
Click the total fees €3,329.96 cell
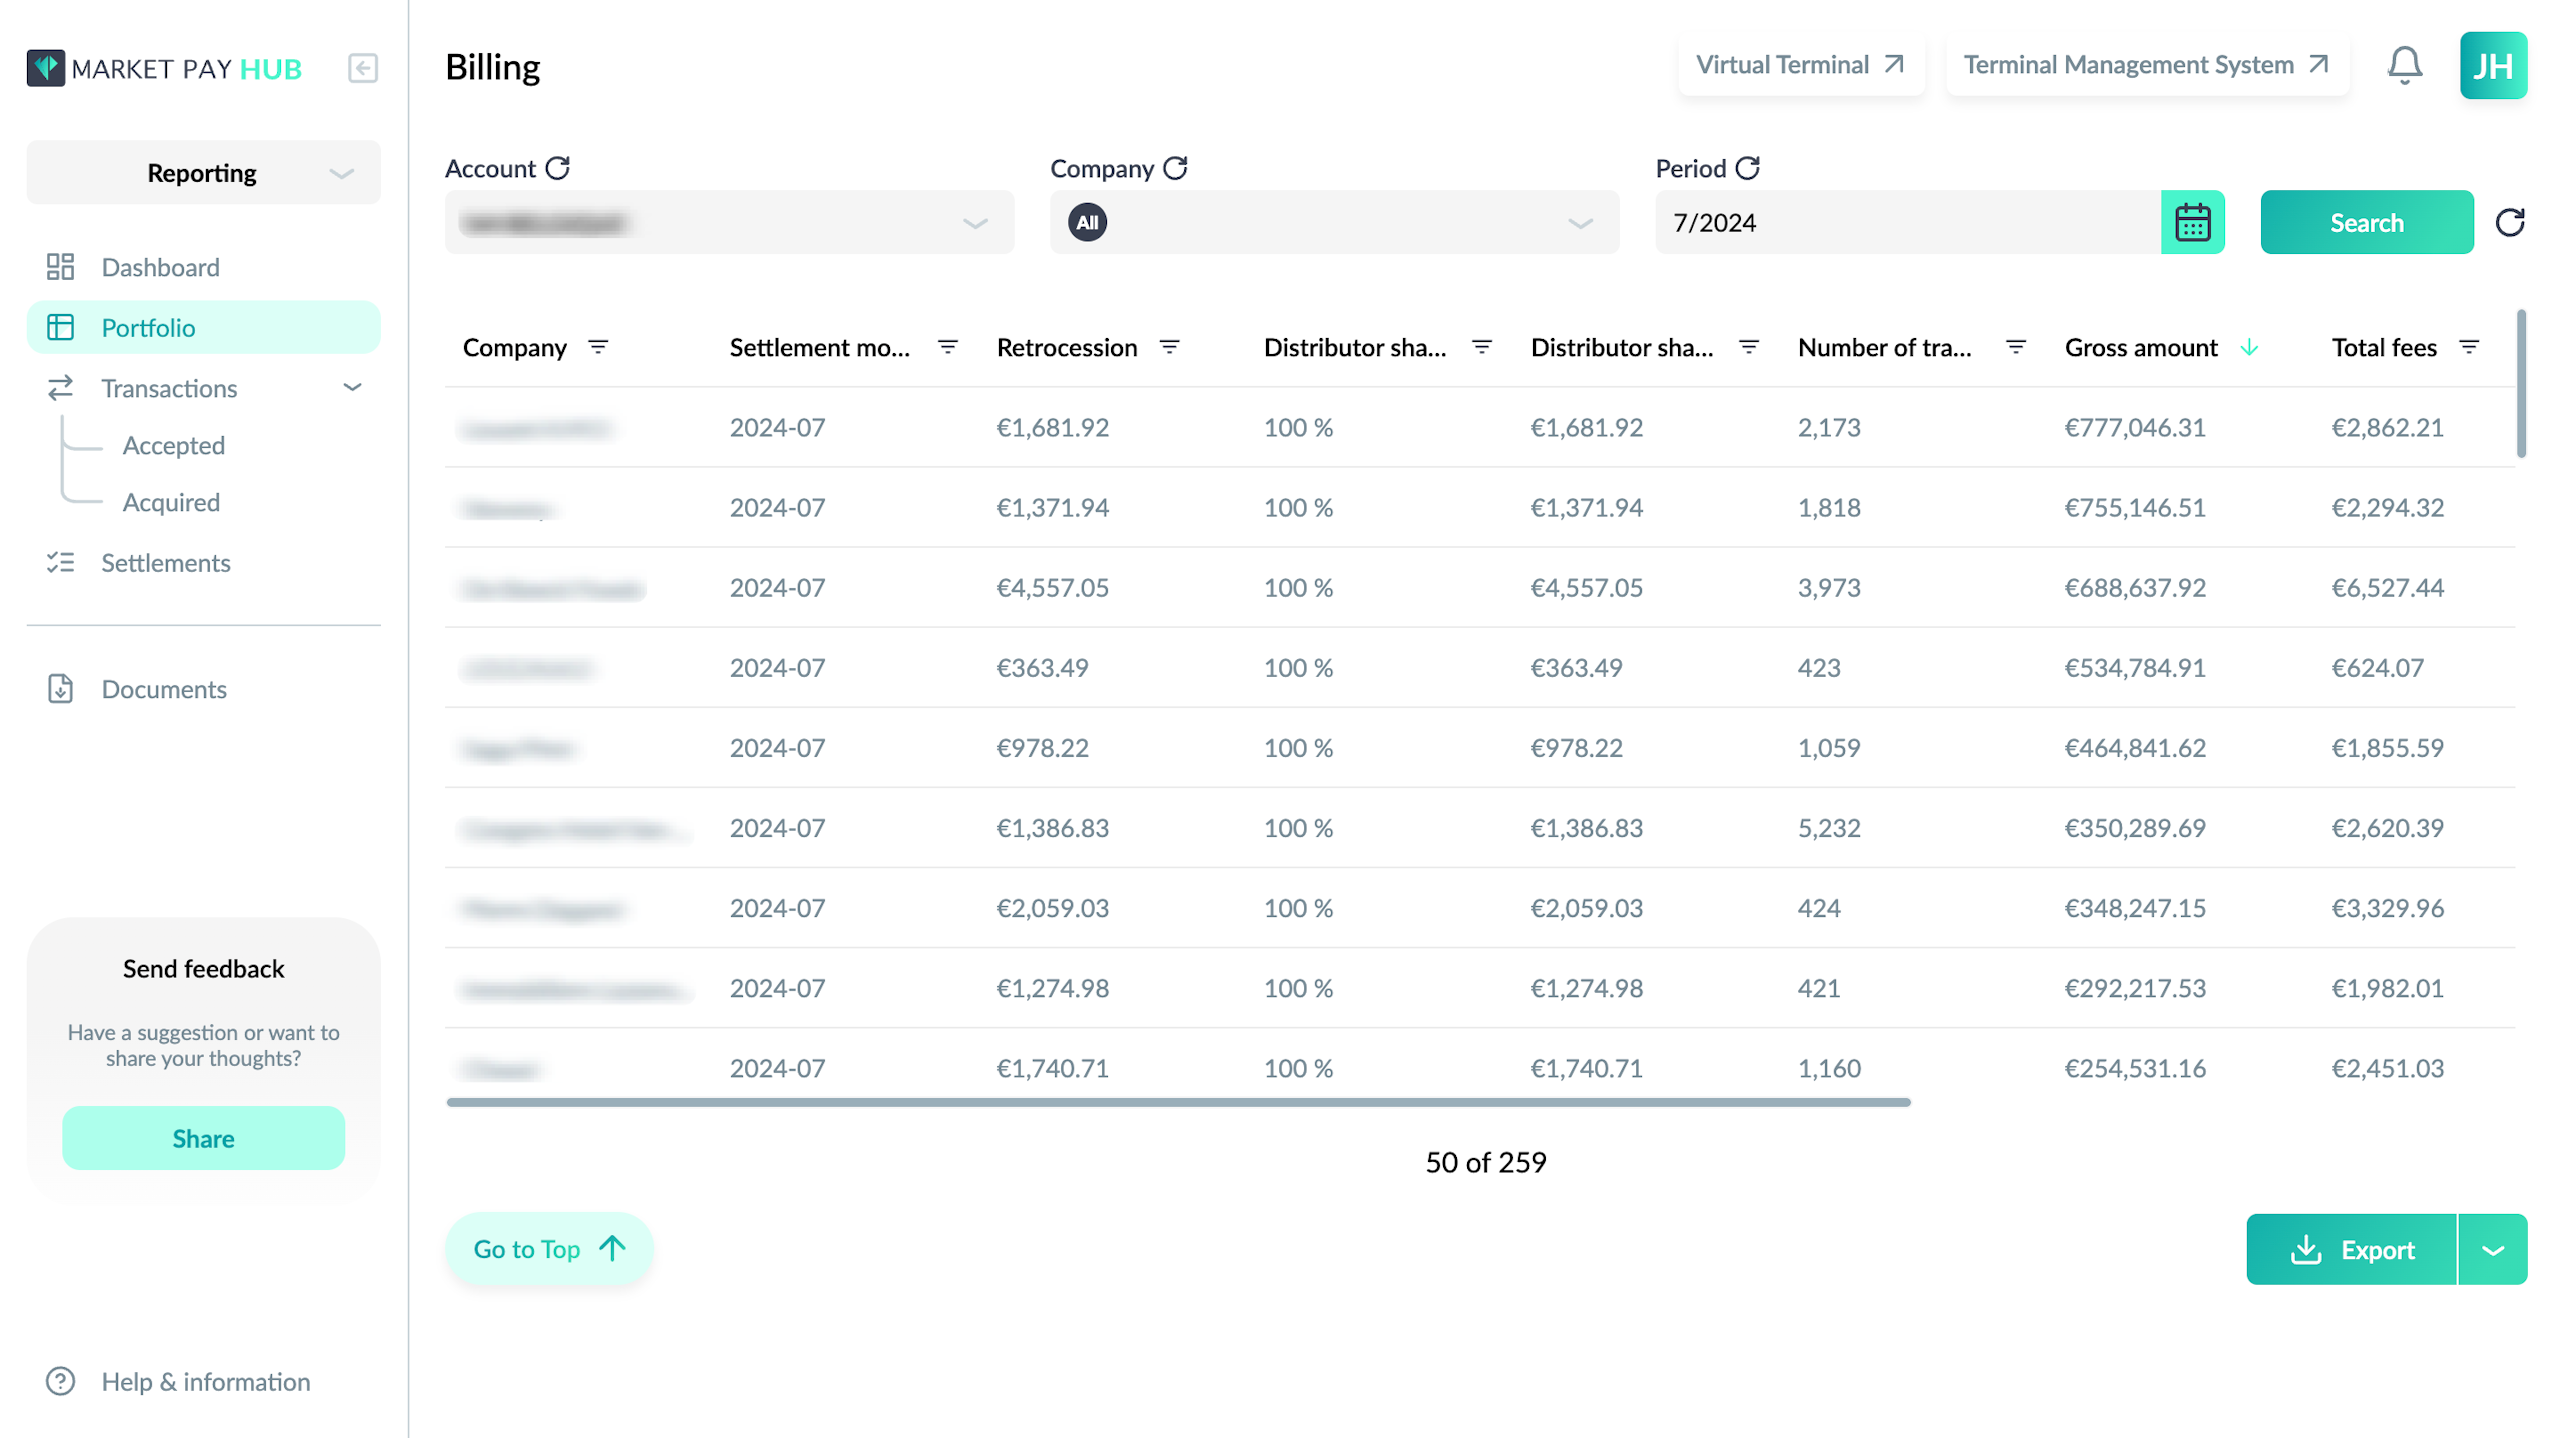[x=2388, y=907]
